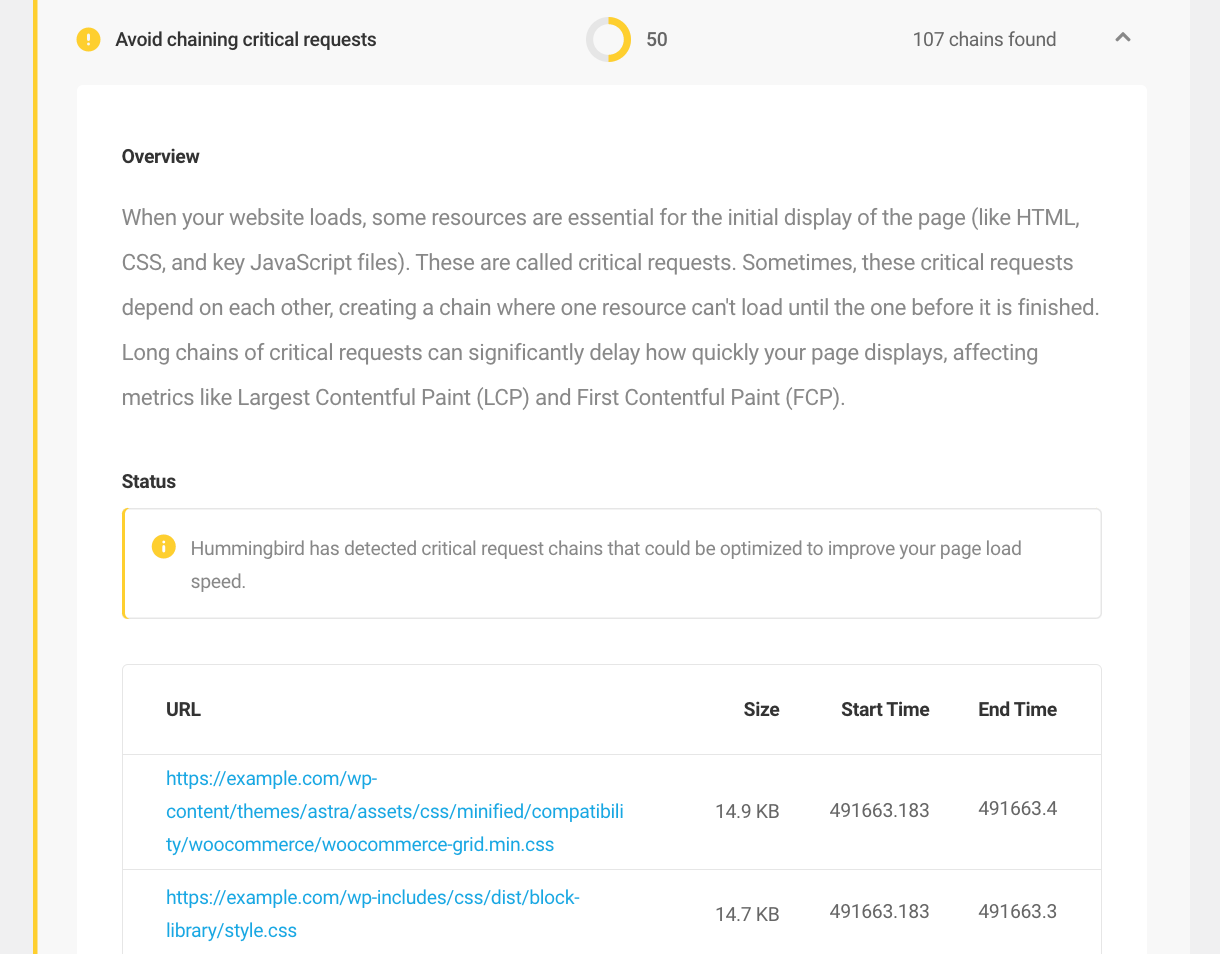Viewport: 1220px width, 954px height.
Task: Click end time value 491663.3
Action: coord(1017,911)
